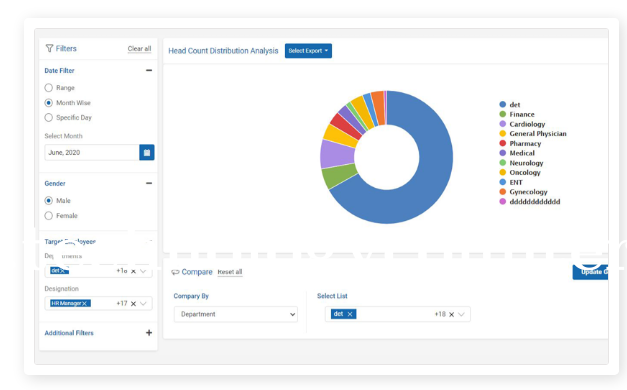Viewport: 627px width, 390px height.
Task: Collapse Date Filter with the minus icon
Action: pos(149,70)
